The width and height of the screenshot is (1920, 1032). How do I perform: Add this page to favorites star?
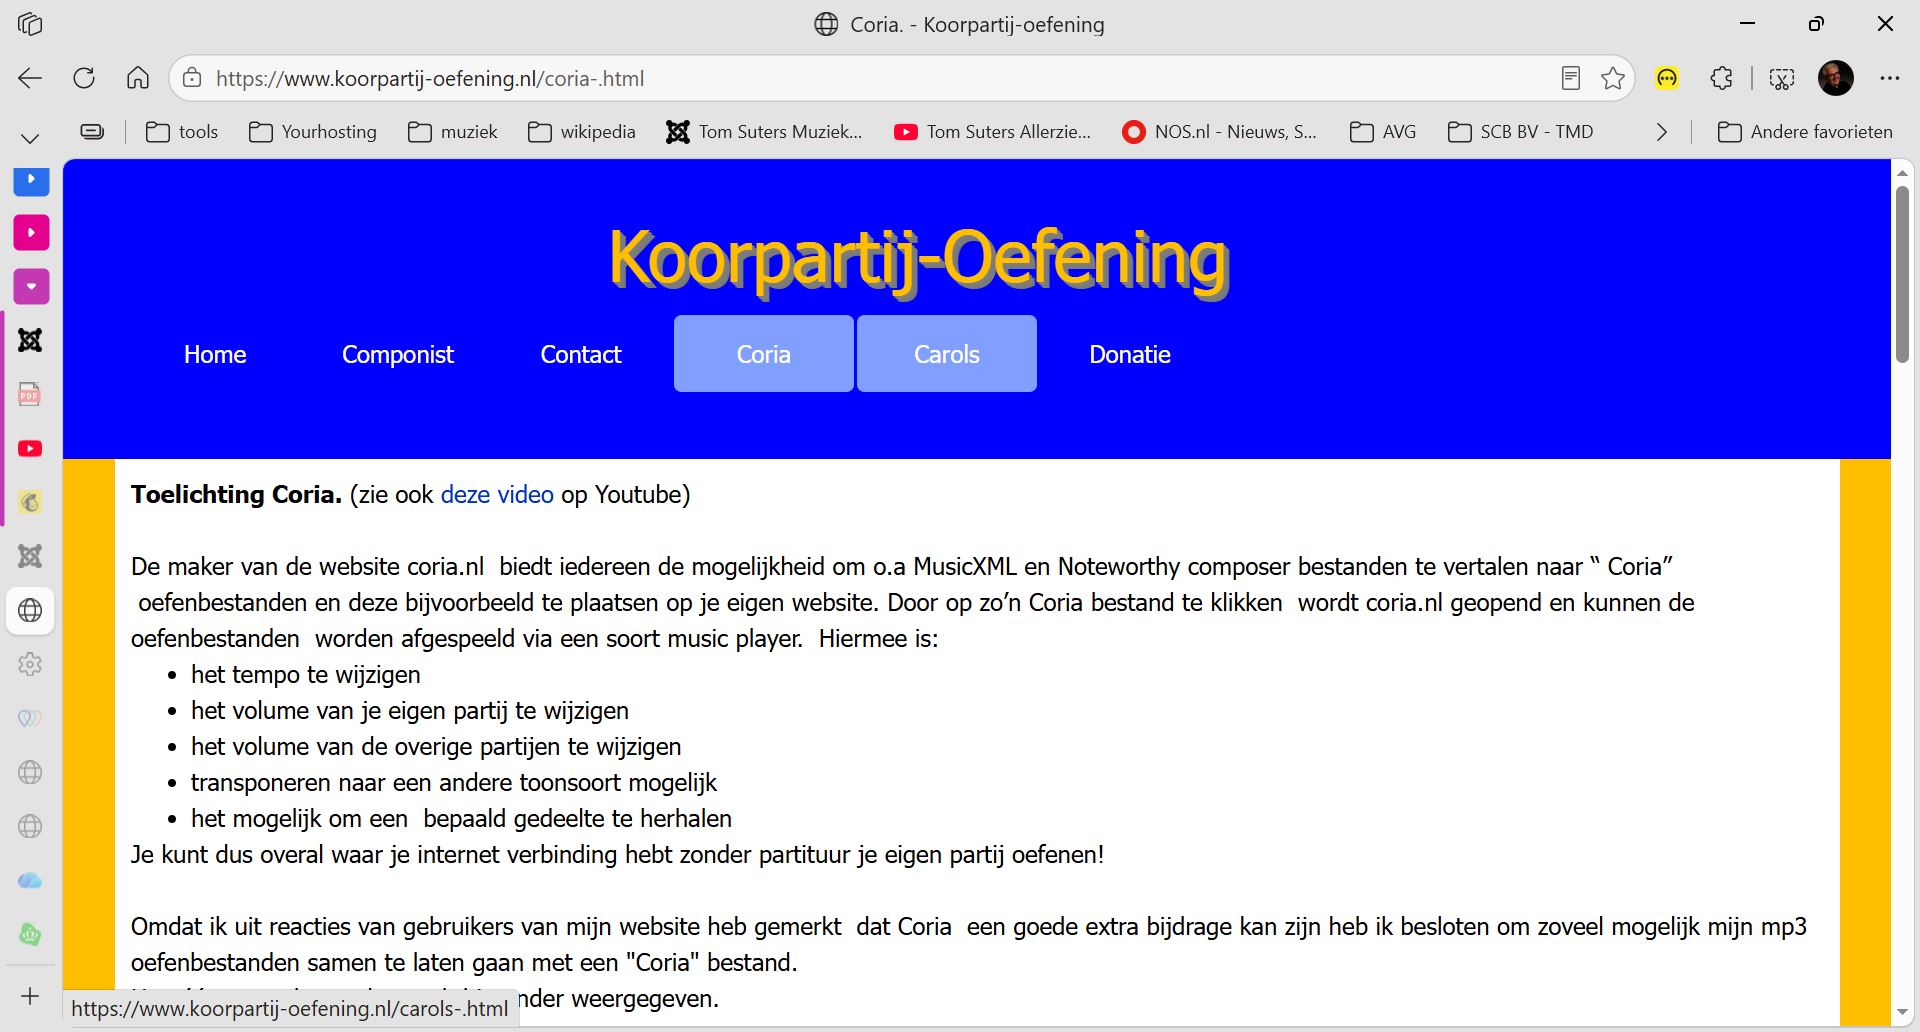point(1613,78)
